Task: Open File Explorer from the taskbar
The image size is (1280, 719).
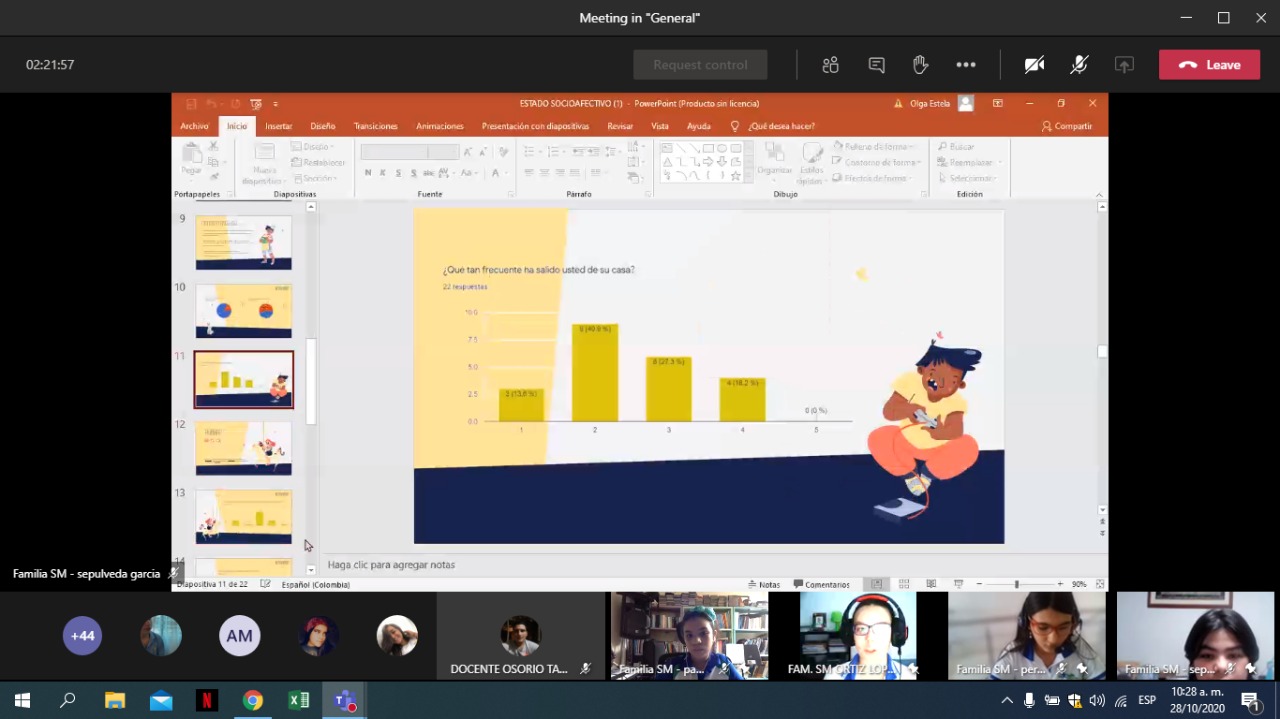Action: (115, 701)
